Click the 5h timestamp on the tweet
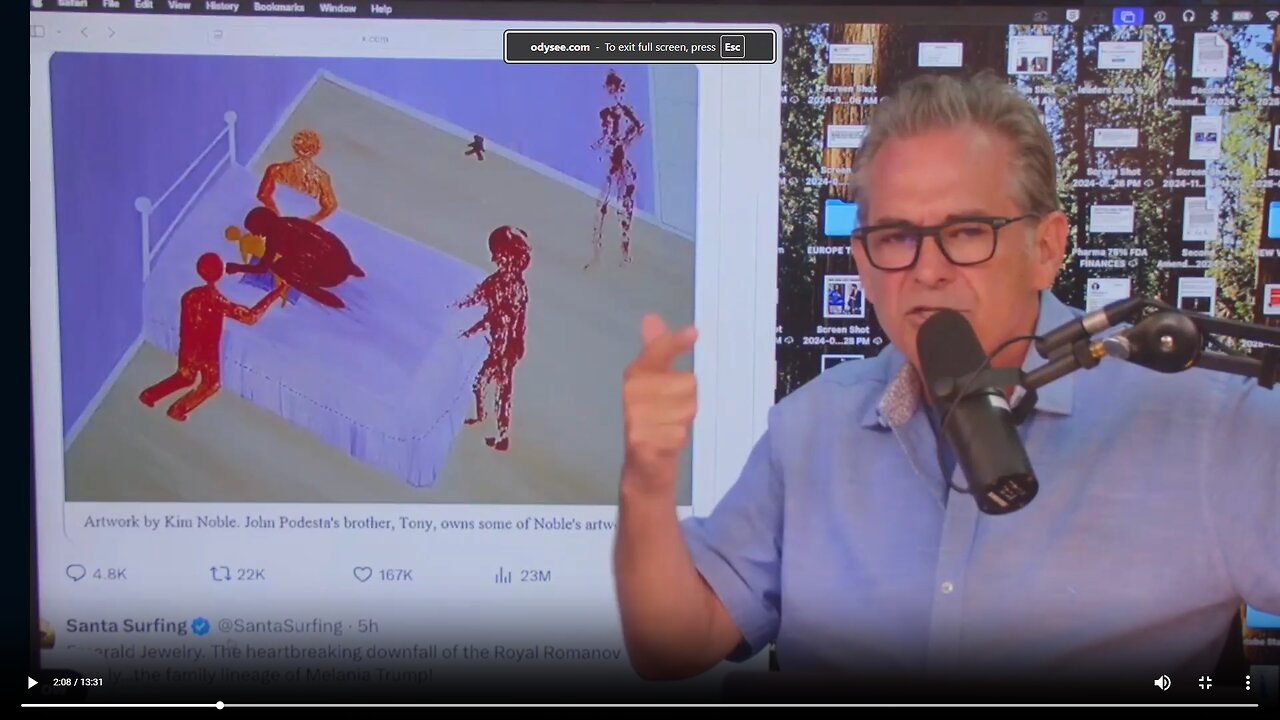The width and height of the screenshot is (1280, 720). [368, 626]
